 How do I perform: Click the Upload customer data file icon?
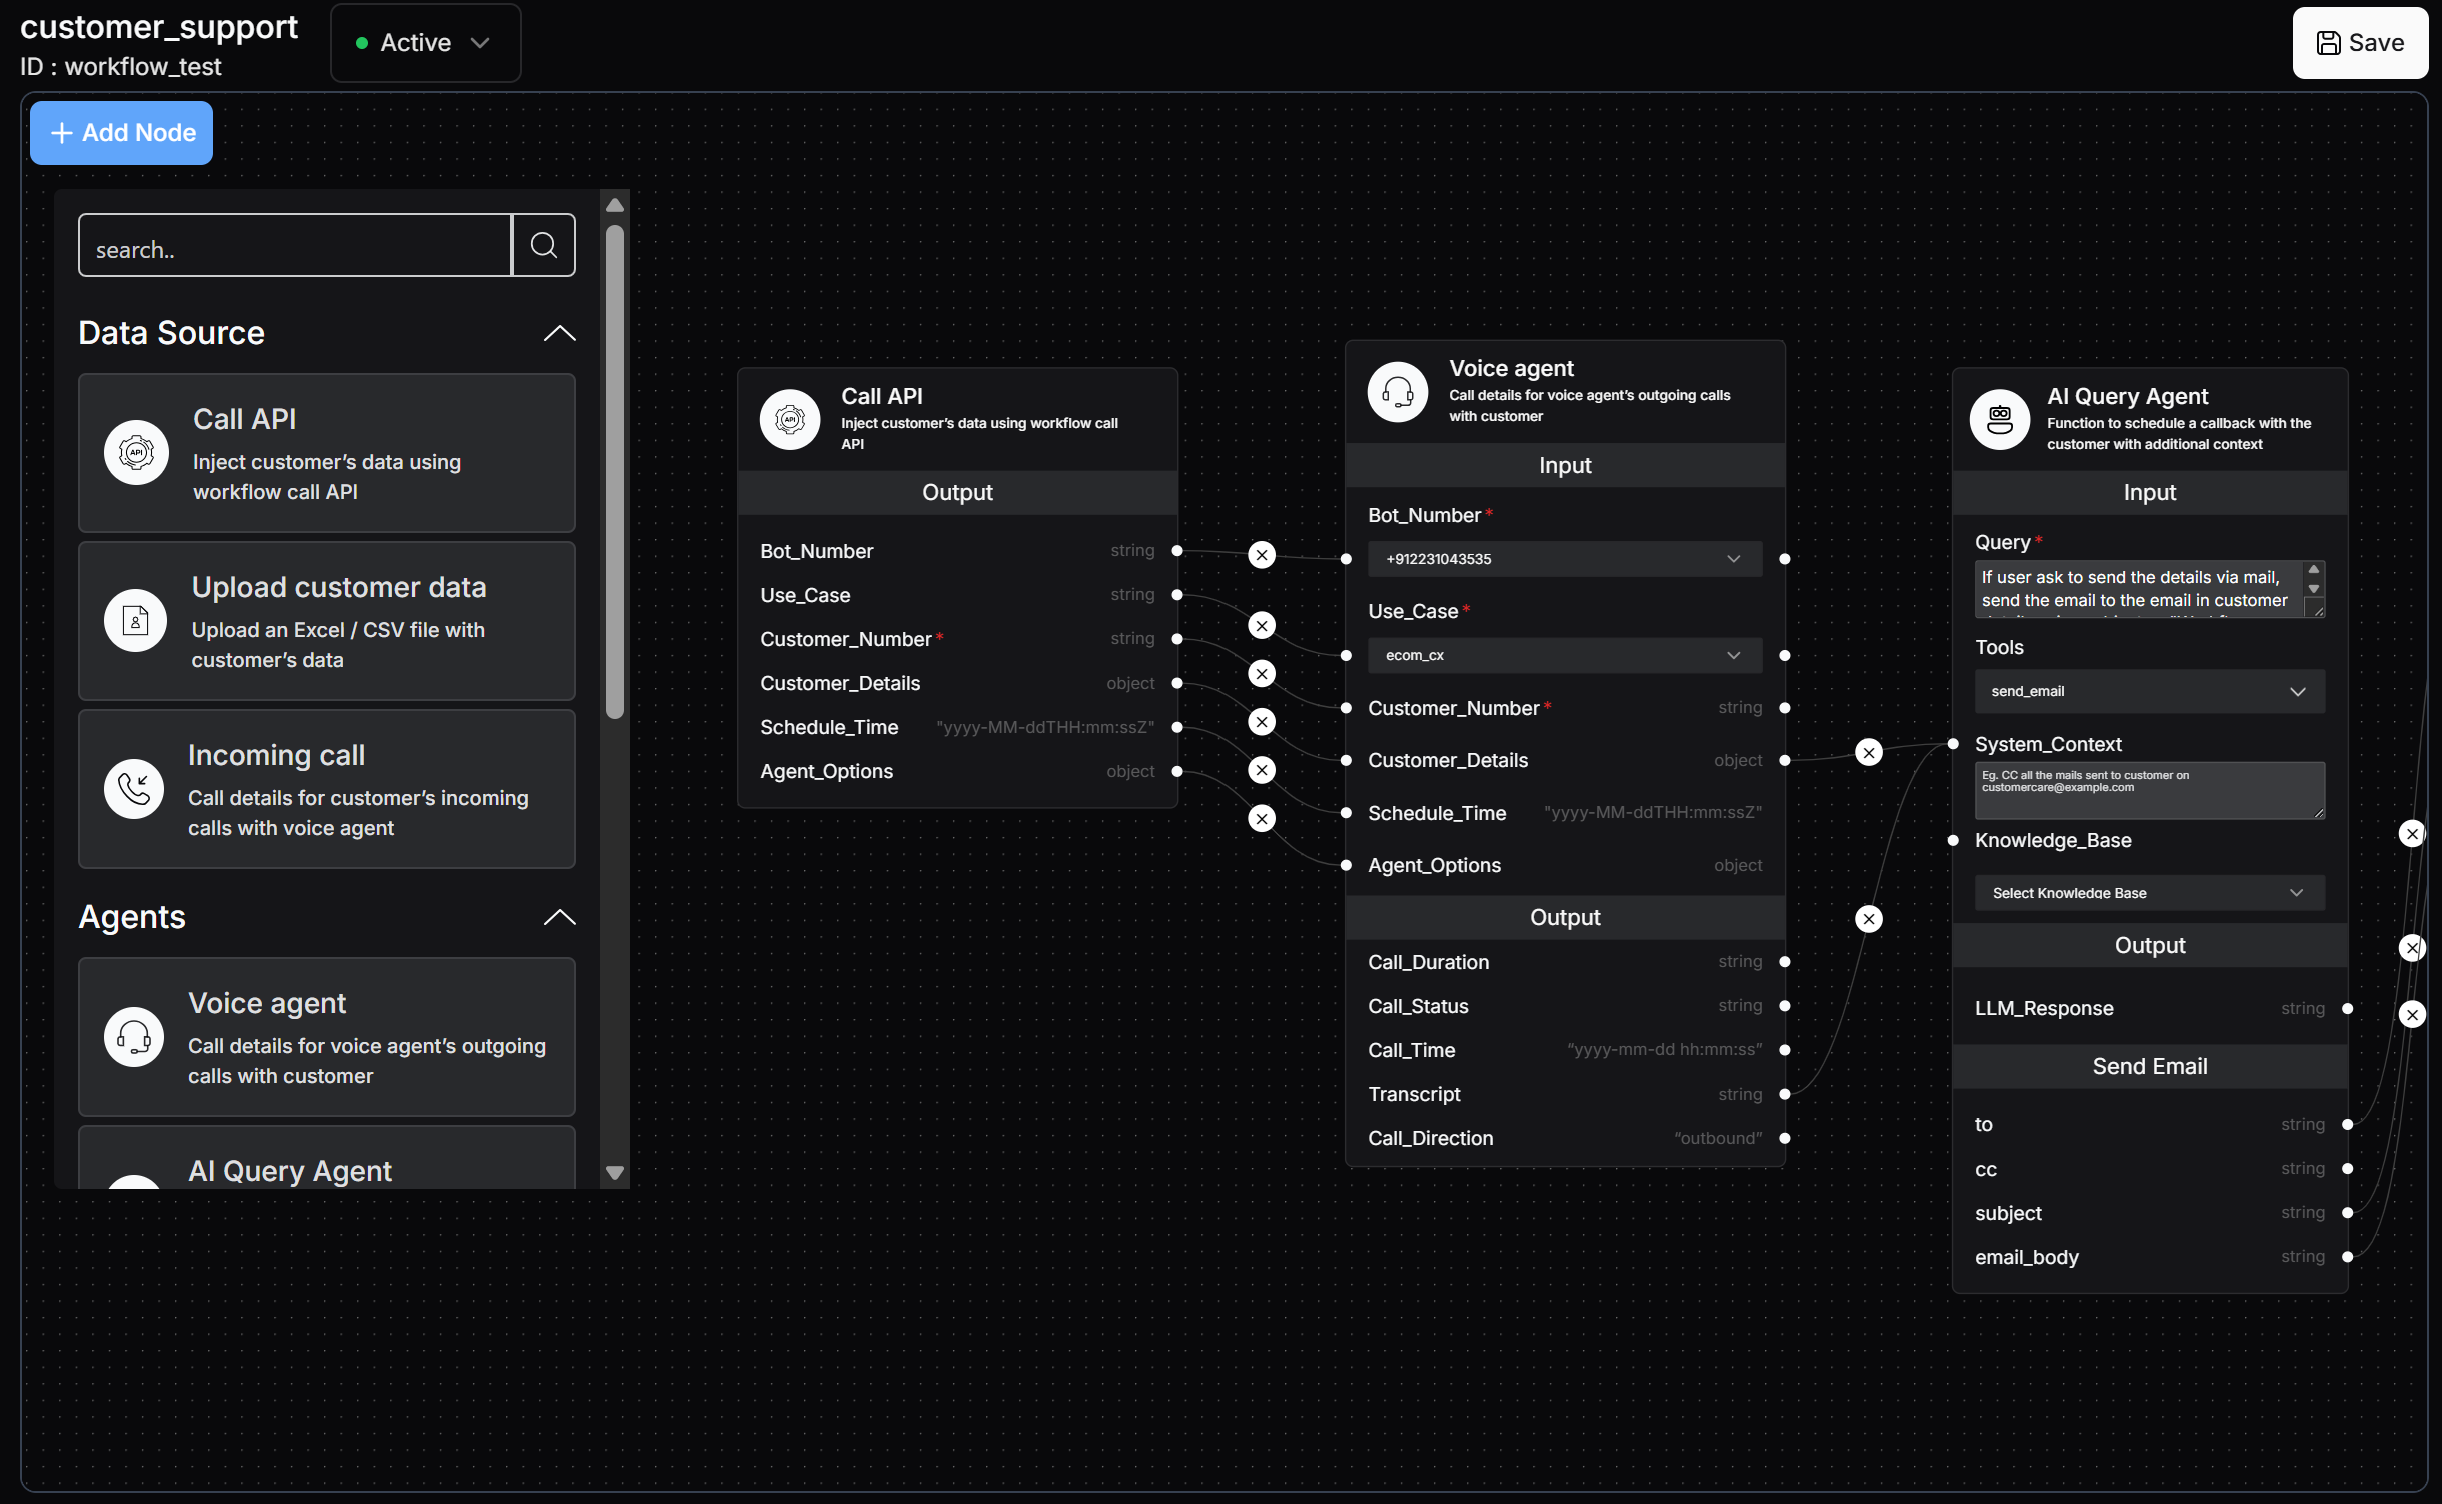tap(136, 621)
